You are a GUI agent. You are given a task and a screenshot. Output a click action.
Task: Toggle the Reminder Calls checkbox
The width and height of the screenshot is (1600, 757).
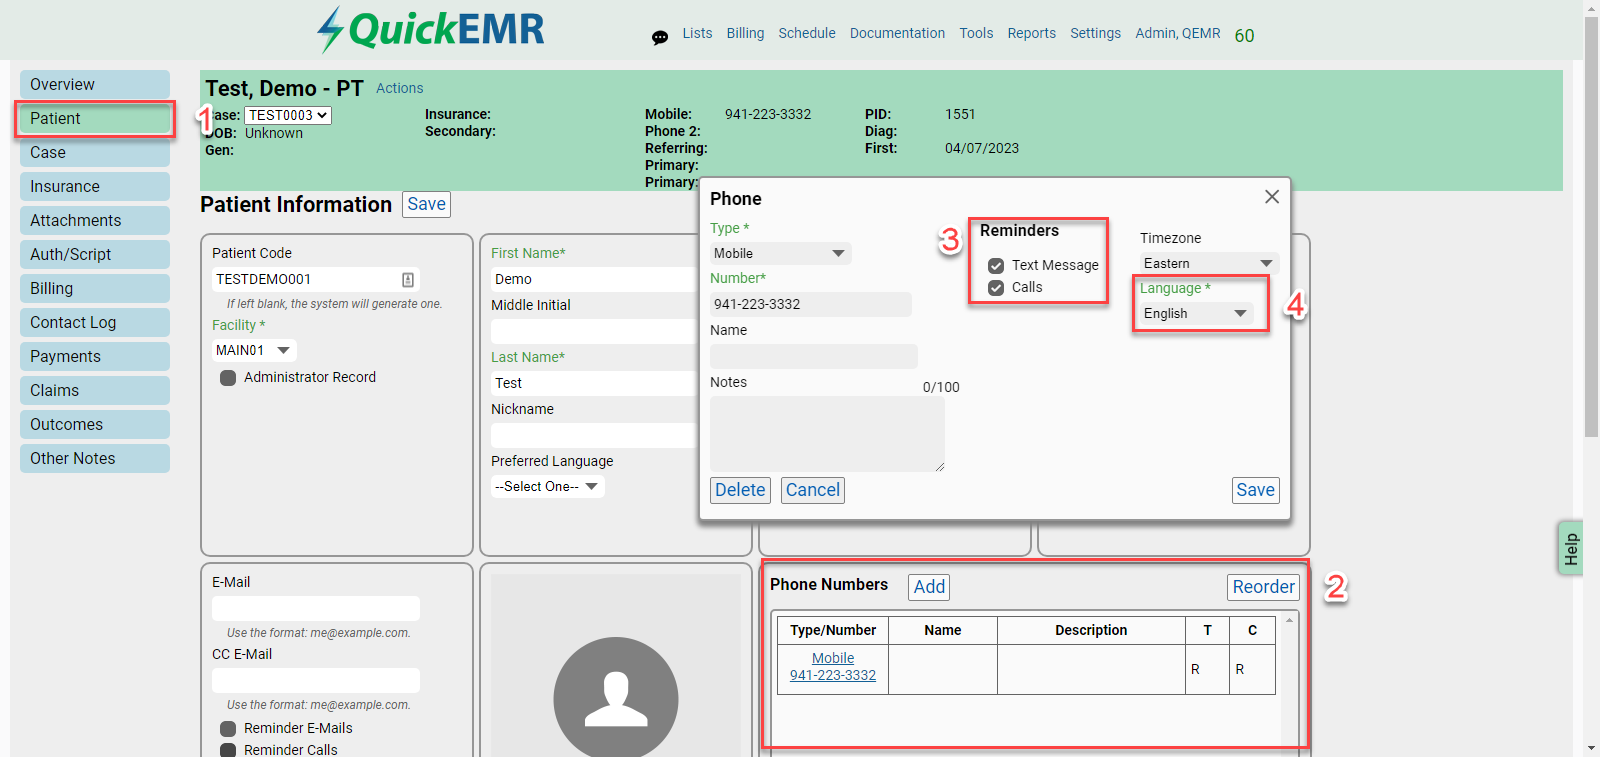pos(228,750)
